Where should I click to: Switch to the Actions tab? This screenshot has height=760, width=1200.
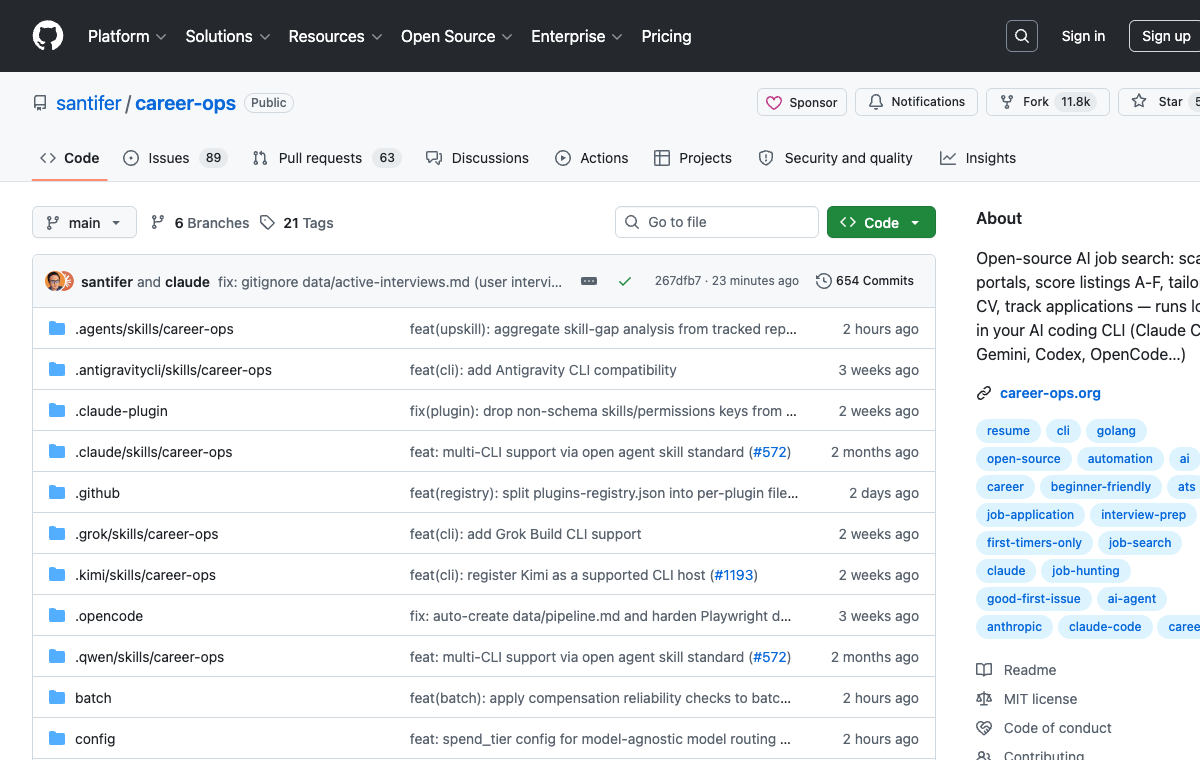[x=591, y=158]
